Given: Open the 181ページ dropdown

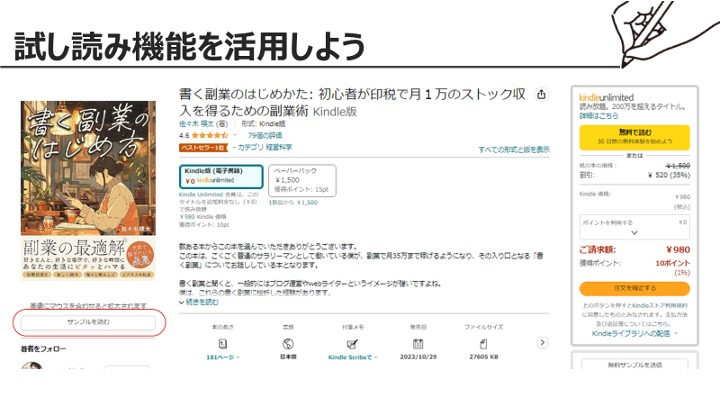Looking at the screenshot, I should (x=223, y=357).
